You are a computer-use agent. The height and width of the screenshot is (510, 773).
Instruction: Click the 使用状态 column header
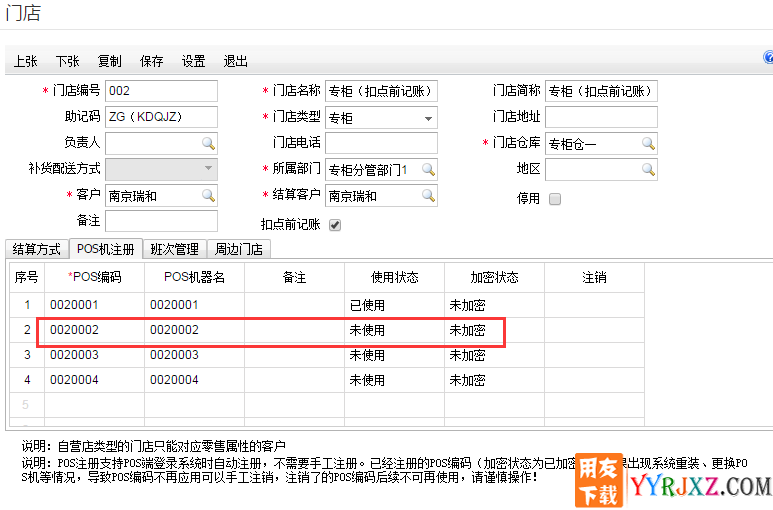click(394, 277)
